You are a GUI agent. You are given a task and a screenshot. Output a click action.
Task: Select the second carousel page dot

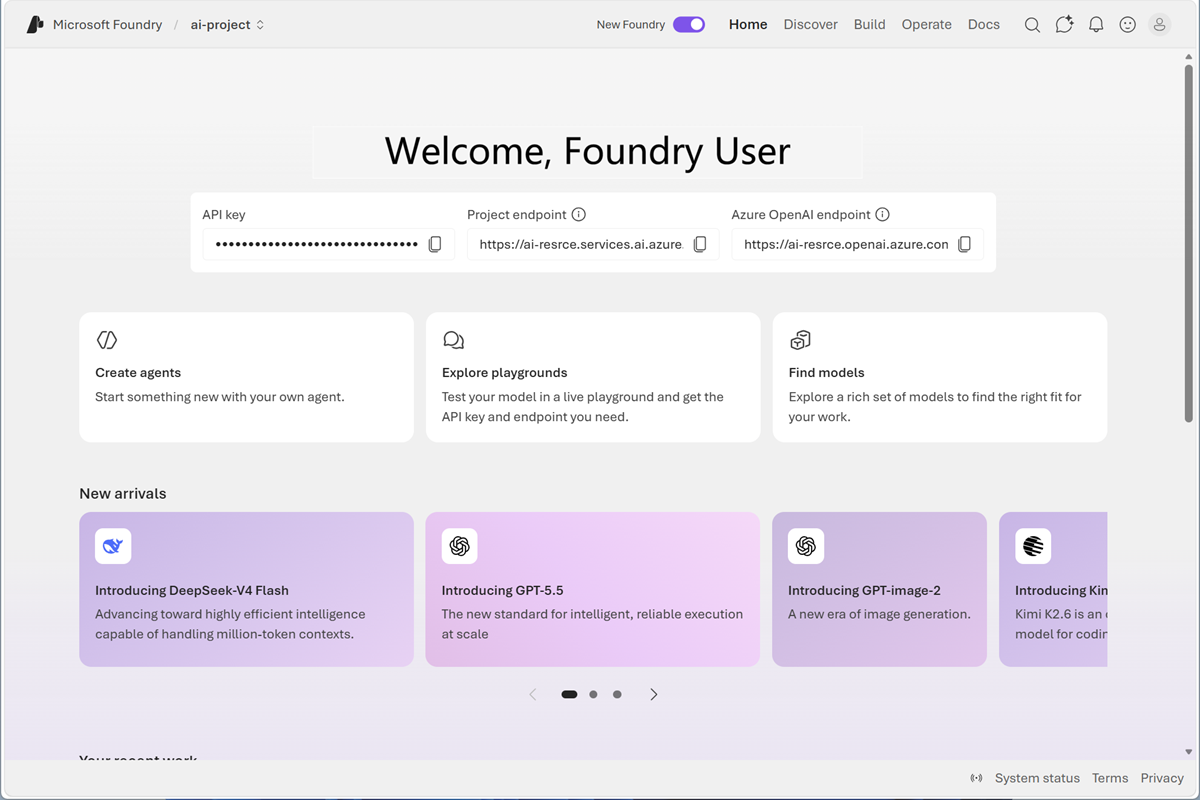pyautogui.click(x=593, y=694)
